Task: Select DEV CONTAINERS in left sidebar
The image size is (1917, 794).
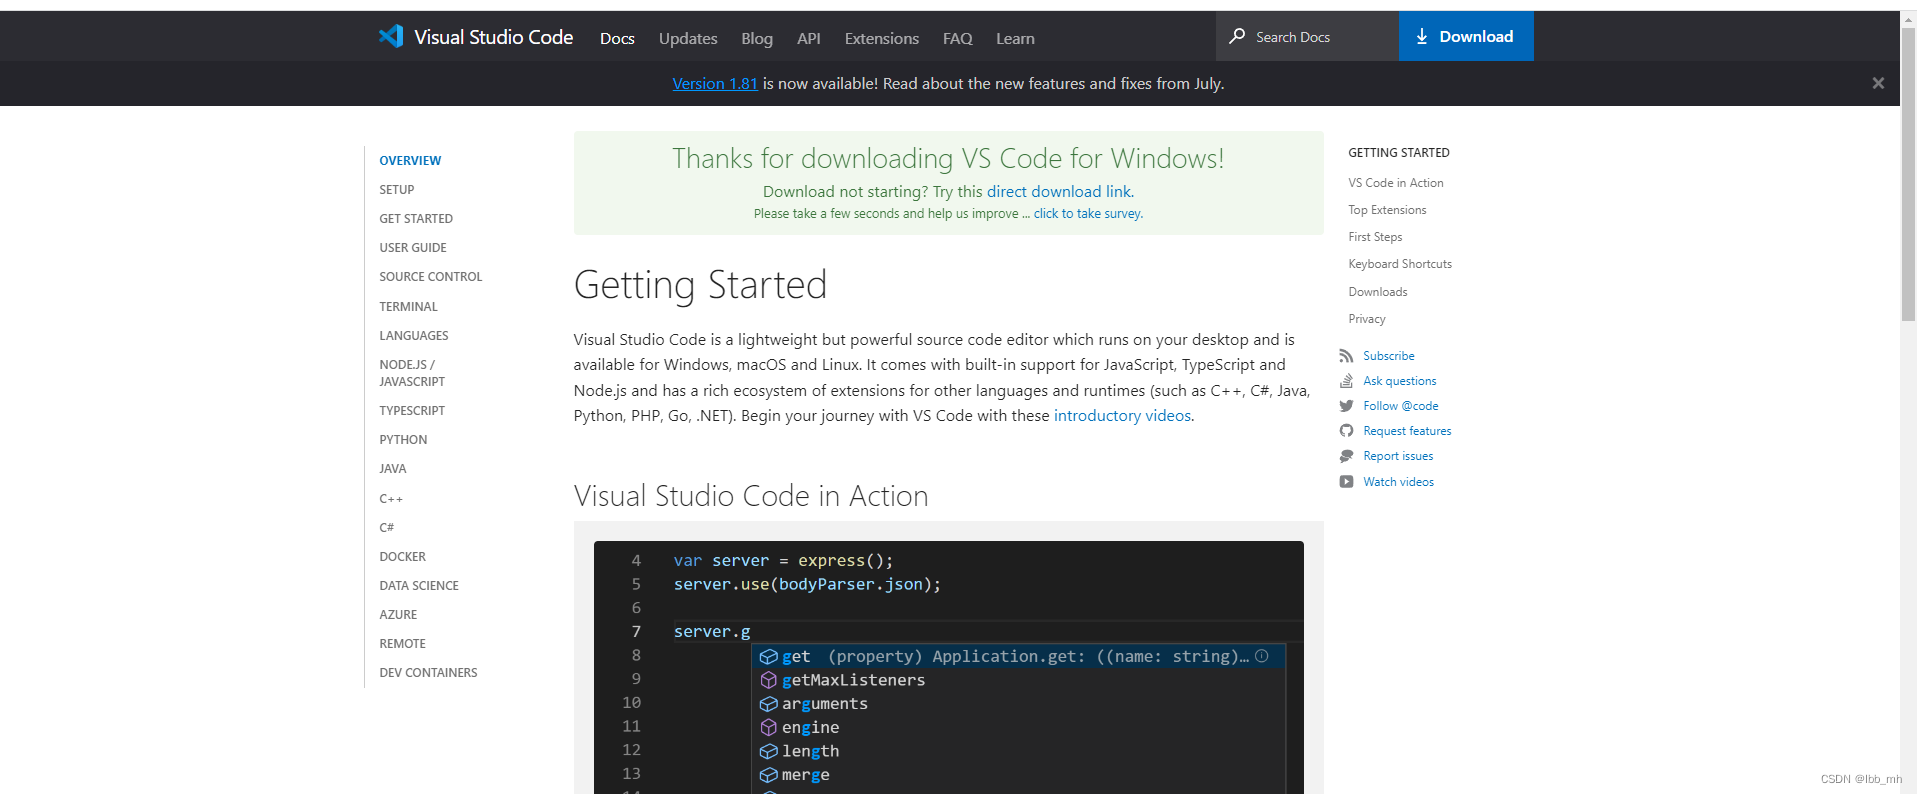Action: pyautogui.click(x=428, y=673)
